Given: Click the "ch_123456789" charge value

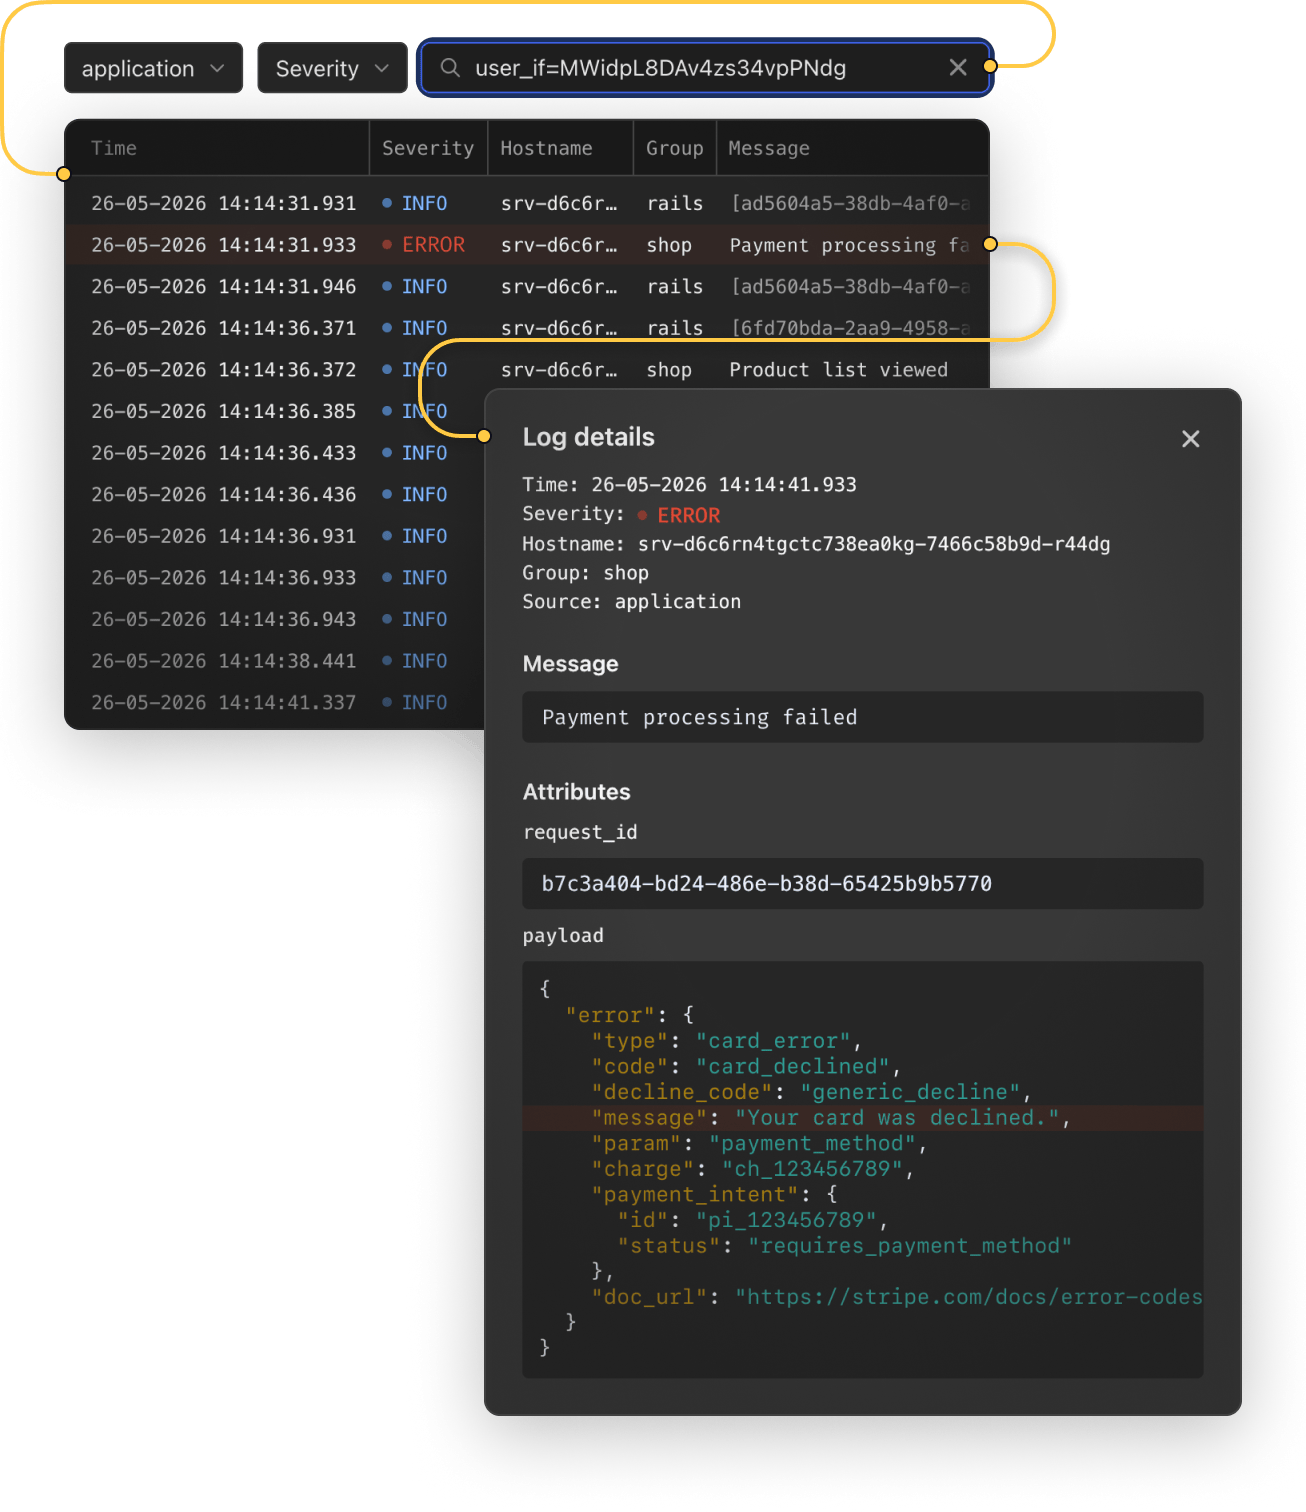Looking at the screenshot, I should coord(812,1169).
